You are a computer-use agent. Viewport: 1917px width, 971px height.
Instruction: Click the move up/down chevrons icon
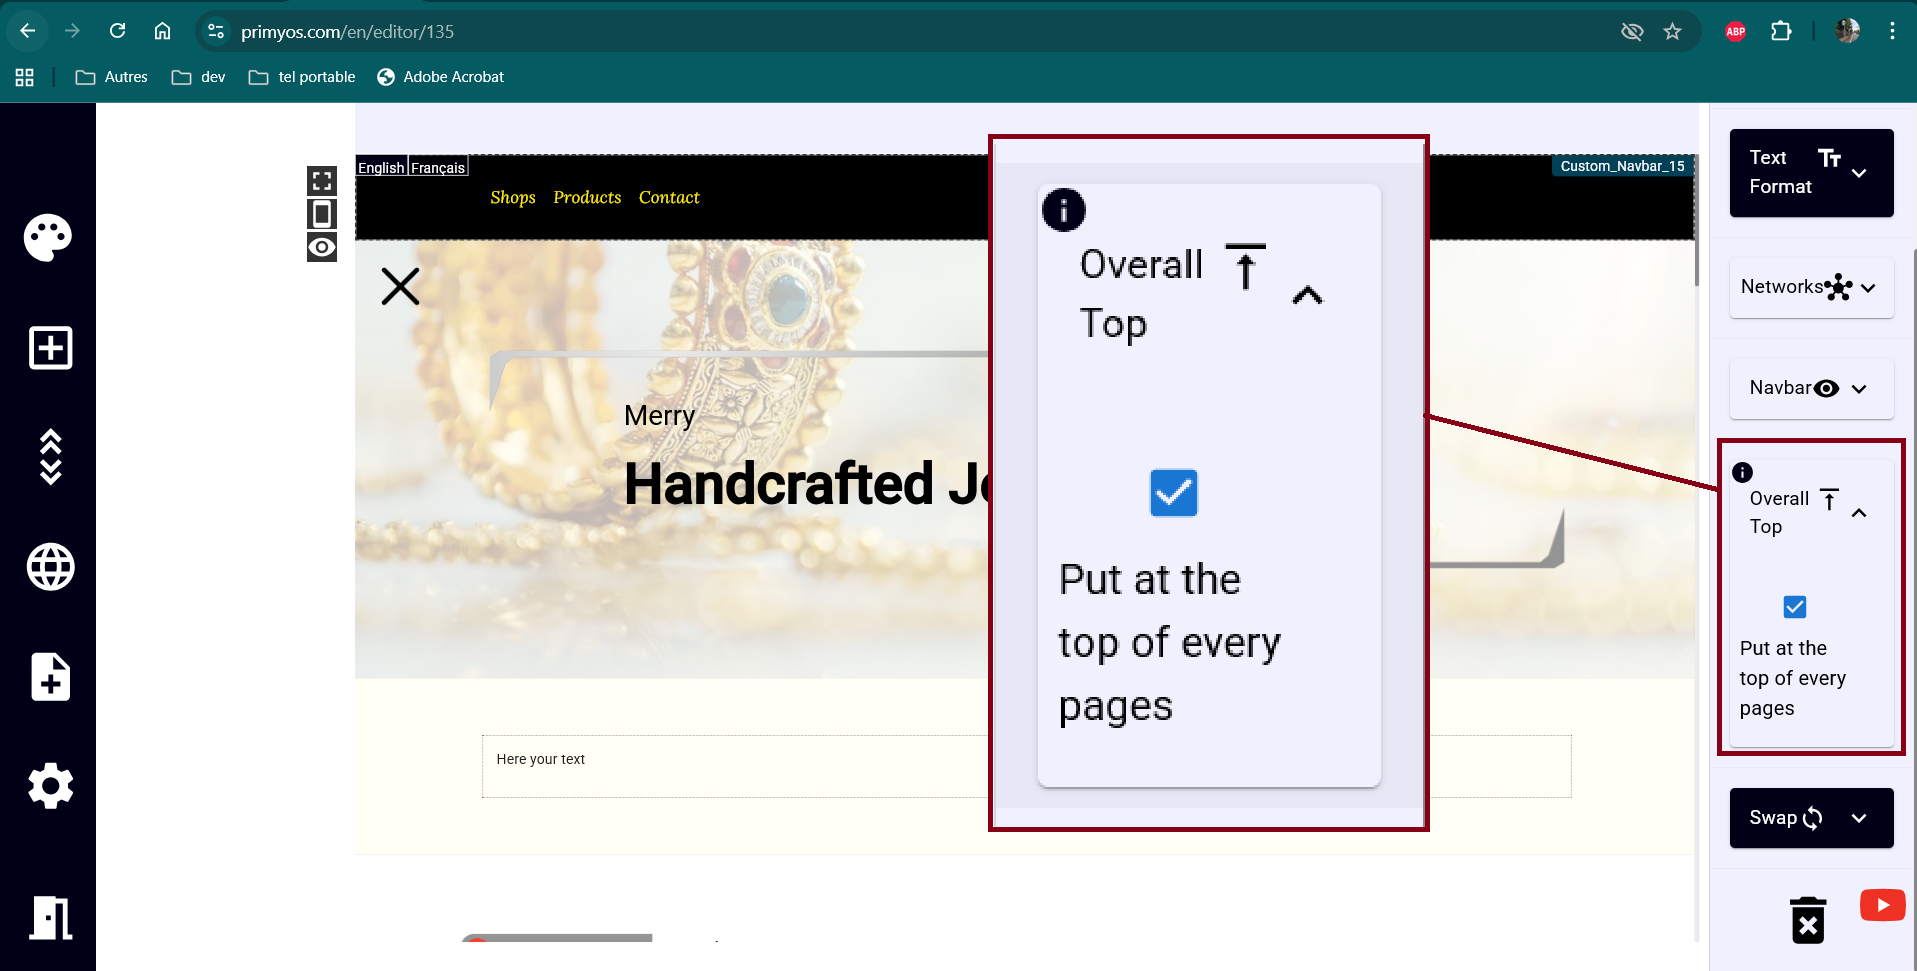coord(50,457)
